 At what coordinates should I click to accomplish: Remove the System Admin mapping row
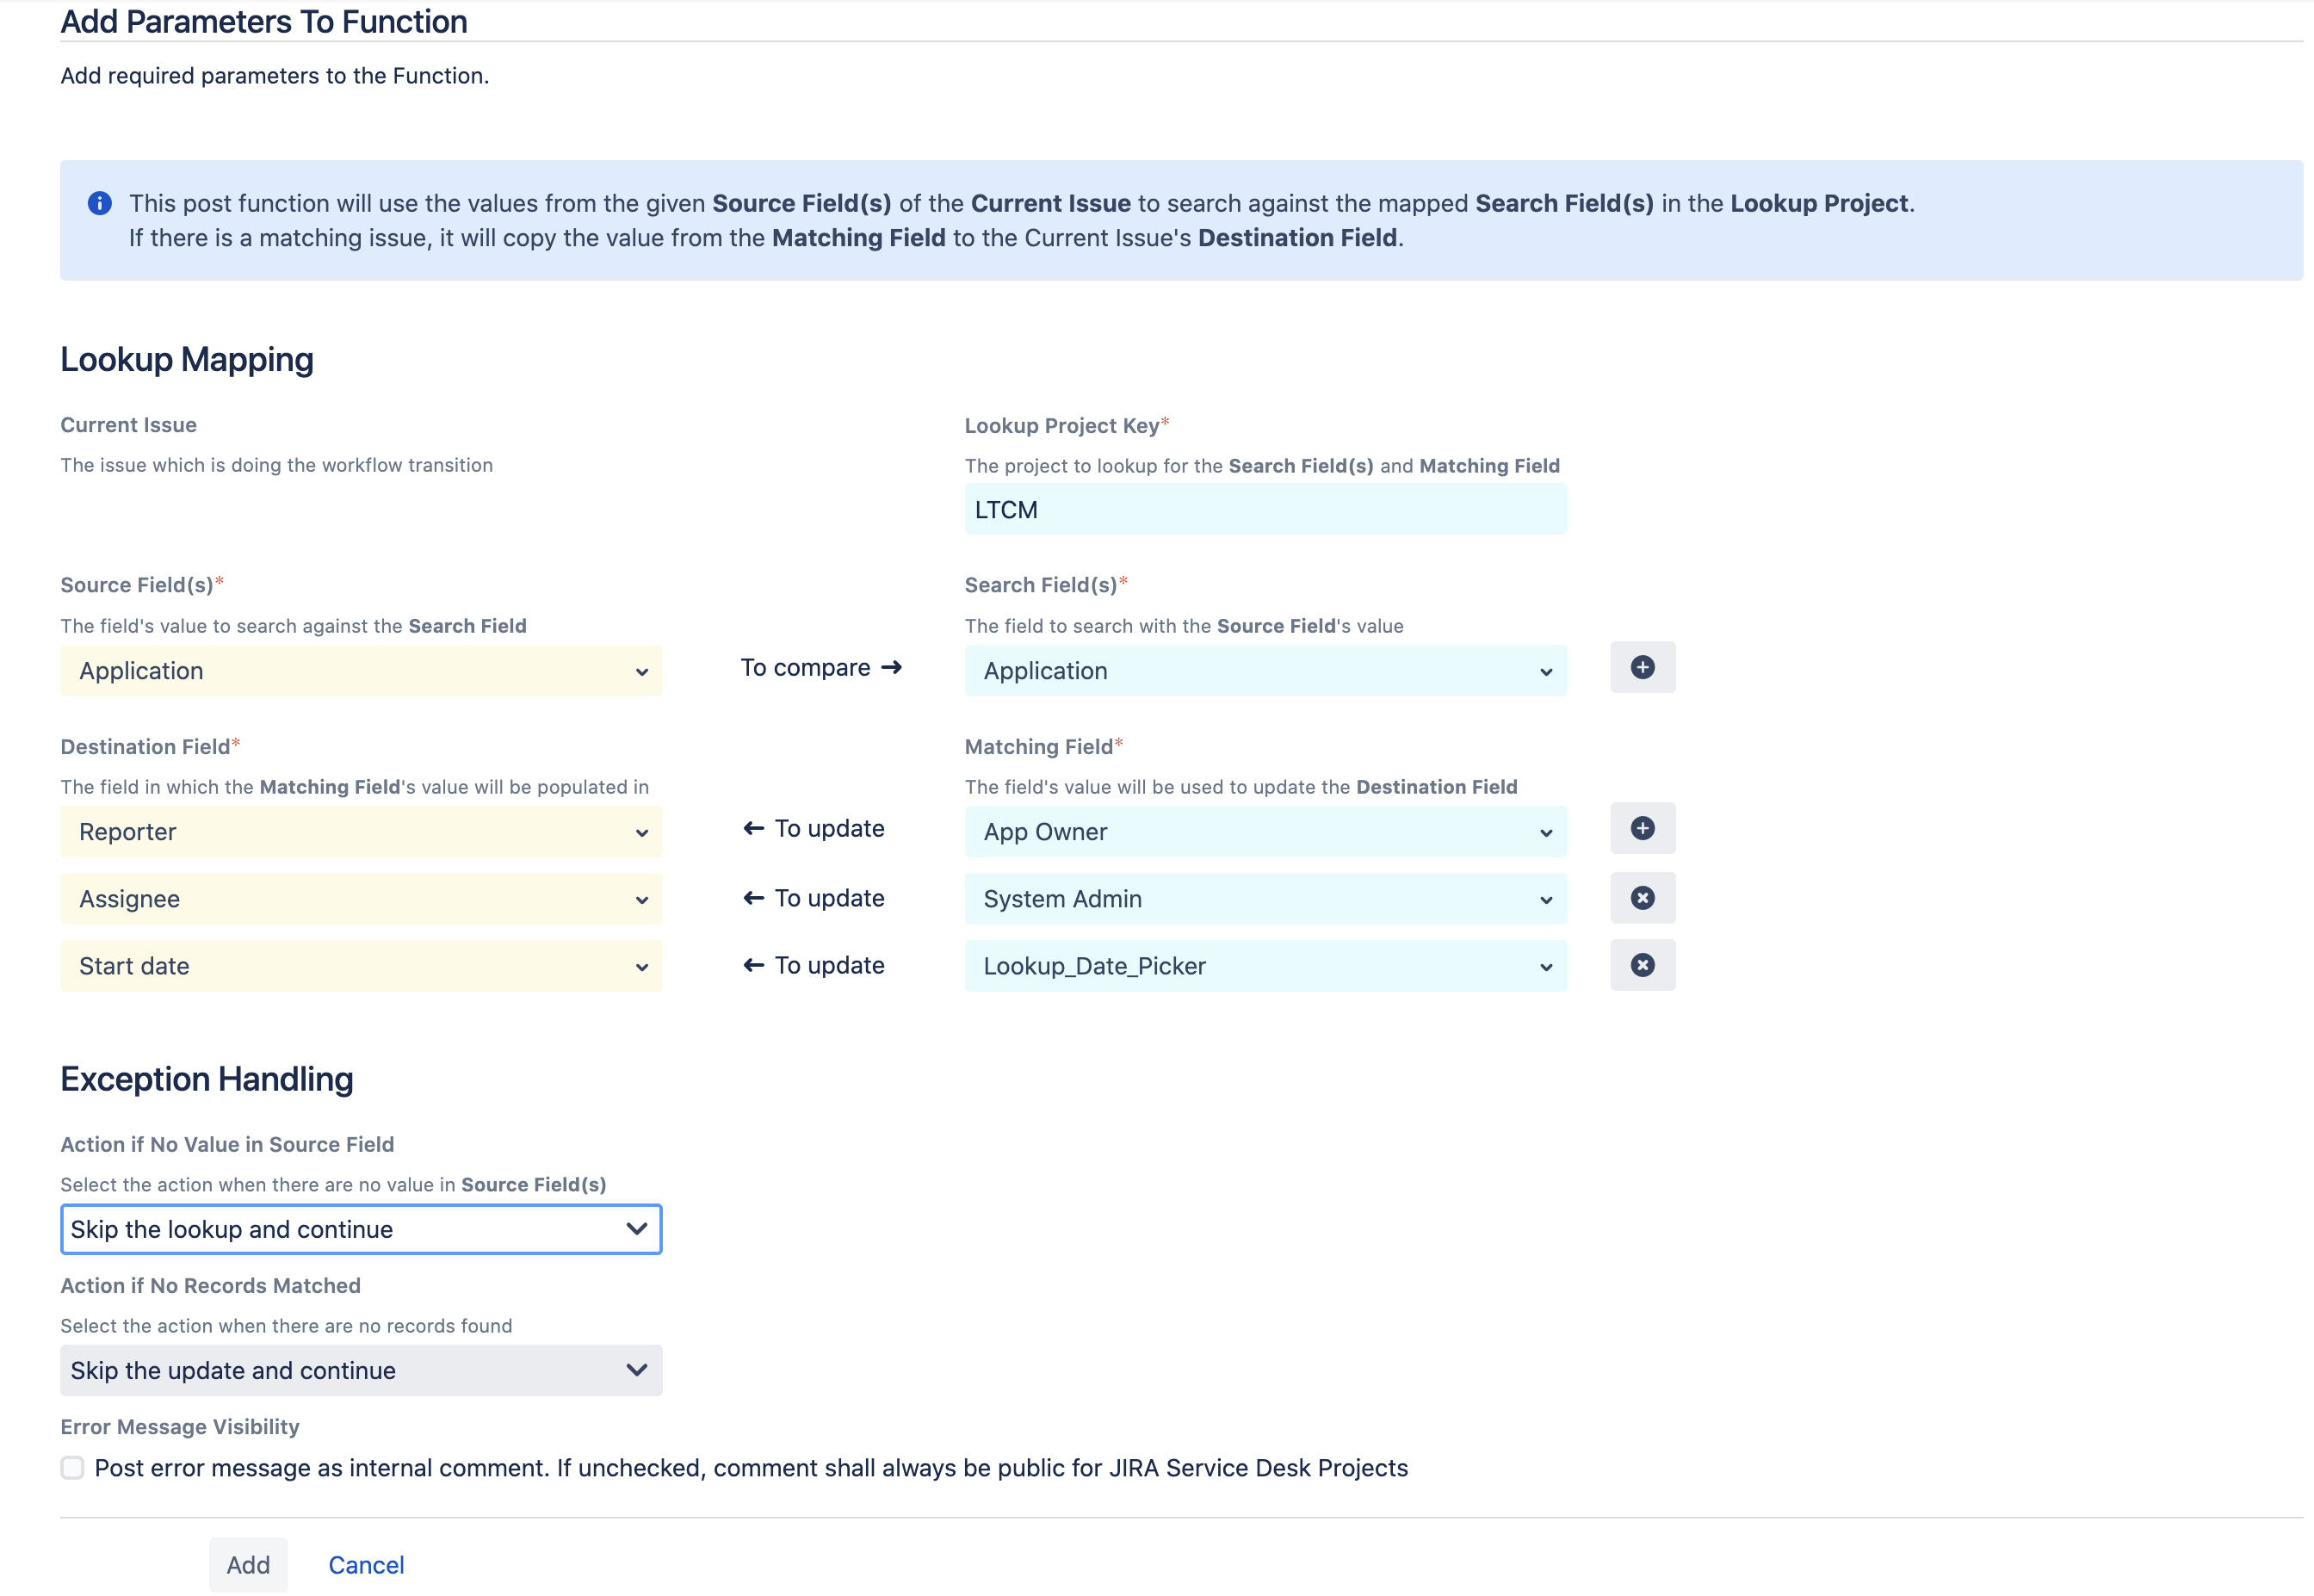[x=1642, y=898]
